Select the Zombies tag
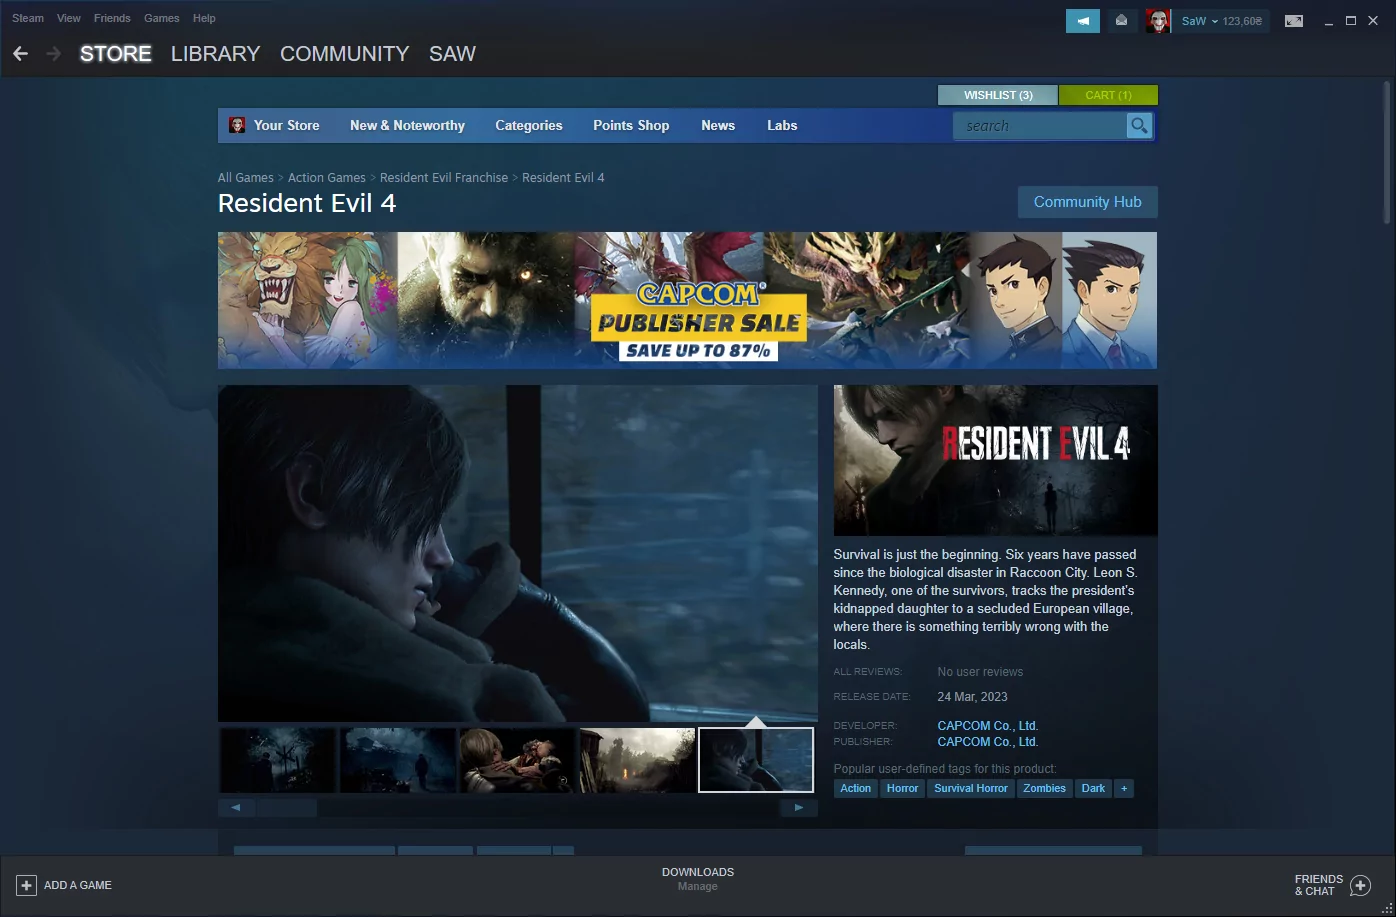Image resolution: width=1396 pixels, height=917 pixels. coord(1044,788)
